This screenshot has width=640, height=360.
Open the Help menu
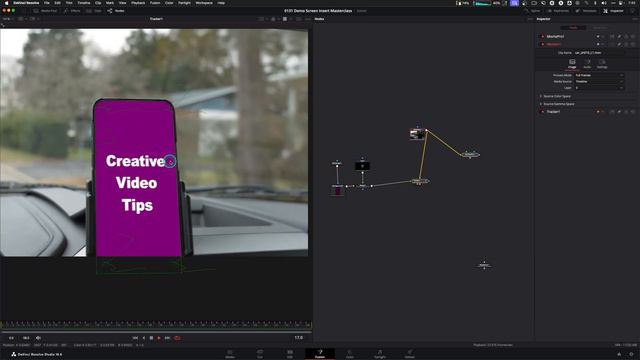pos(221,3)
